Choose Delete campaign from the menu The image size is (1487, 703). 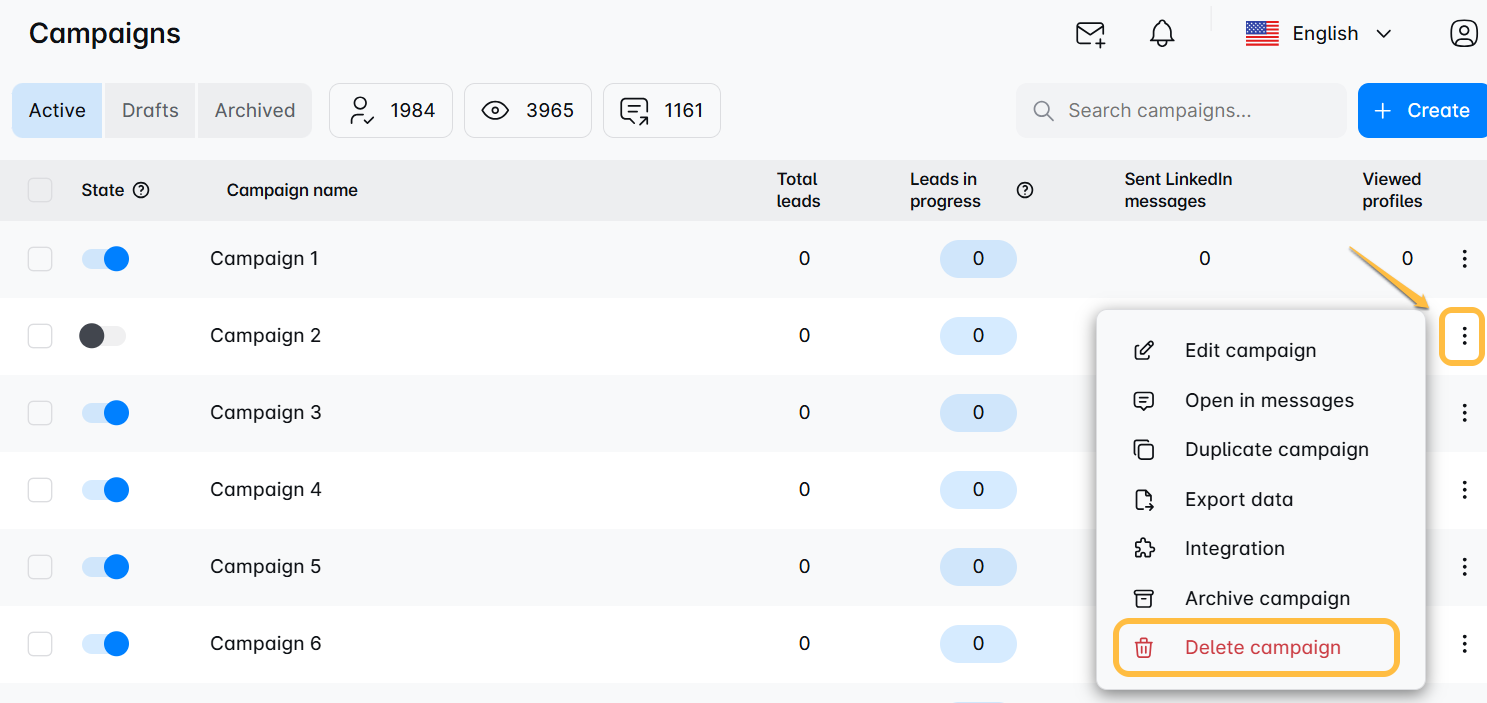pos(1256,648)
